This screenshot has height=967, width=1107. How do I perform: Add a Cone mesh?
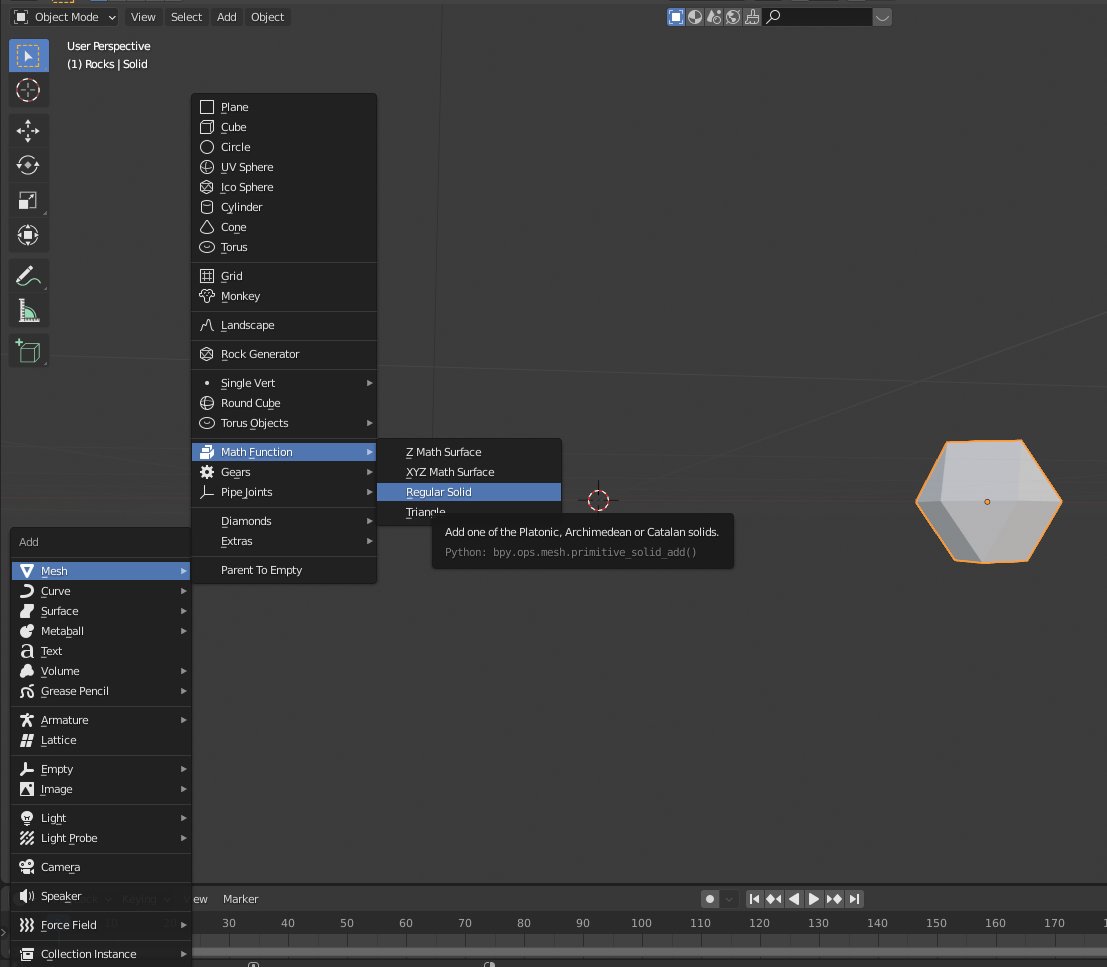284,227
